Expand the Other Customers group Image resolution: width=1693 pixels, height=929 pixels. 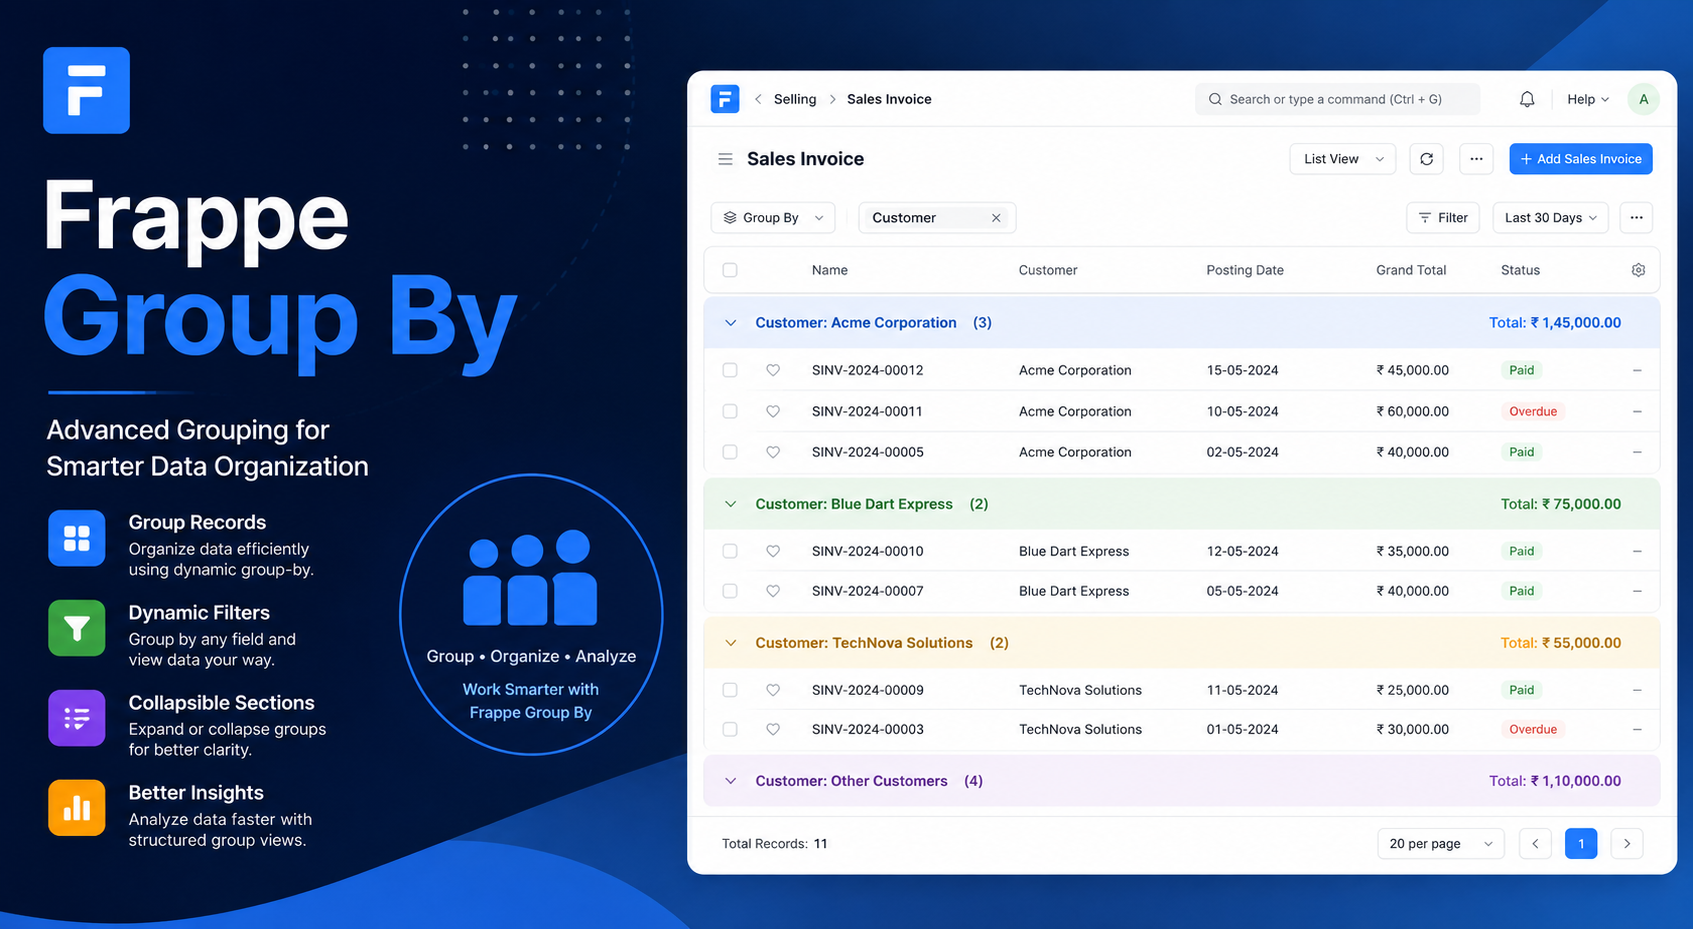coord(731,781)
